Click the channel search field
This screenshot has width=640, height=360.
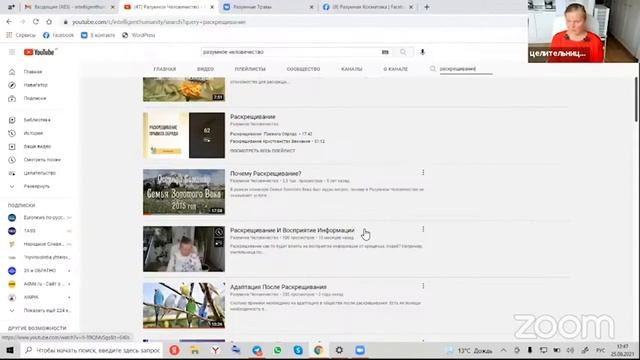click(466, 69)
